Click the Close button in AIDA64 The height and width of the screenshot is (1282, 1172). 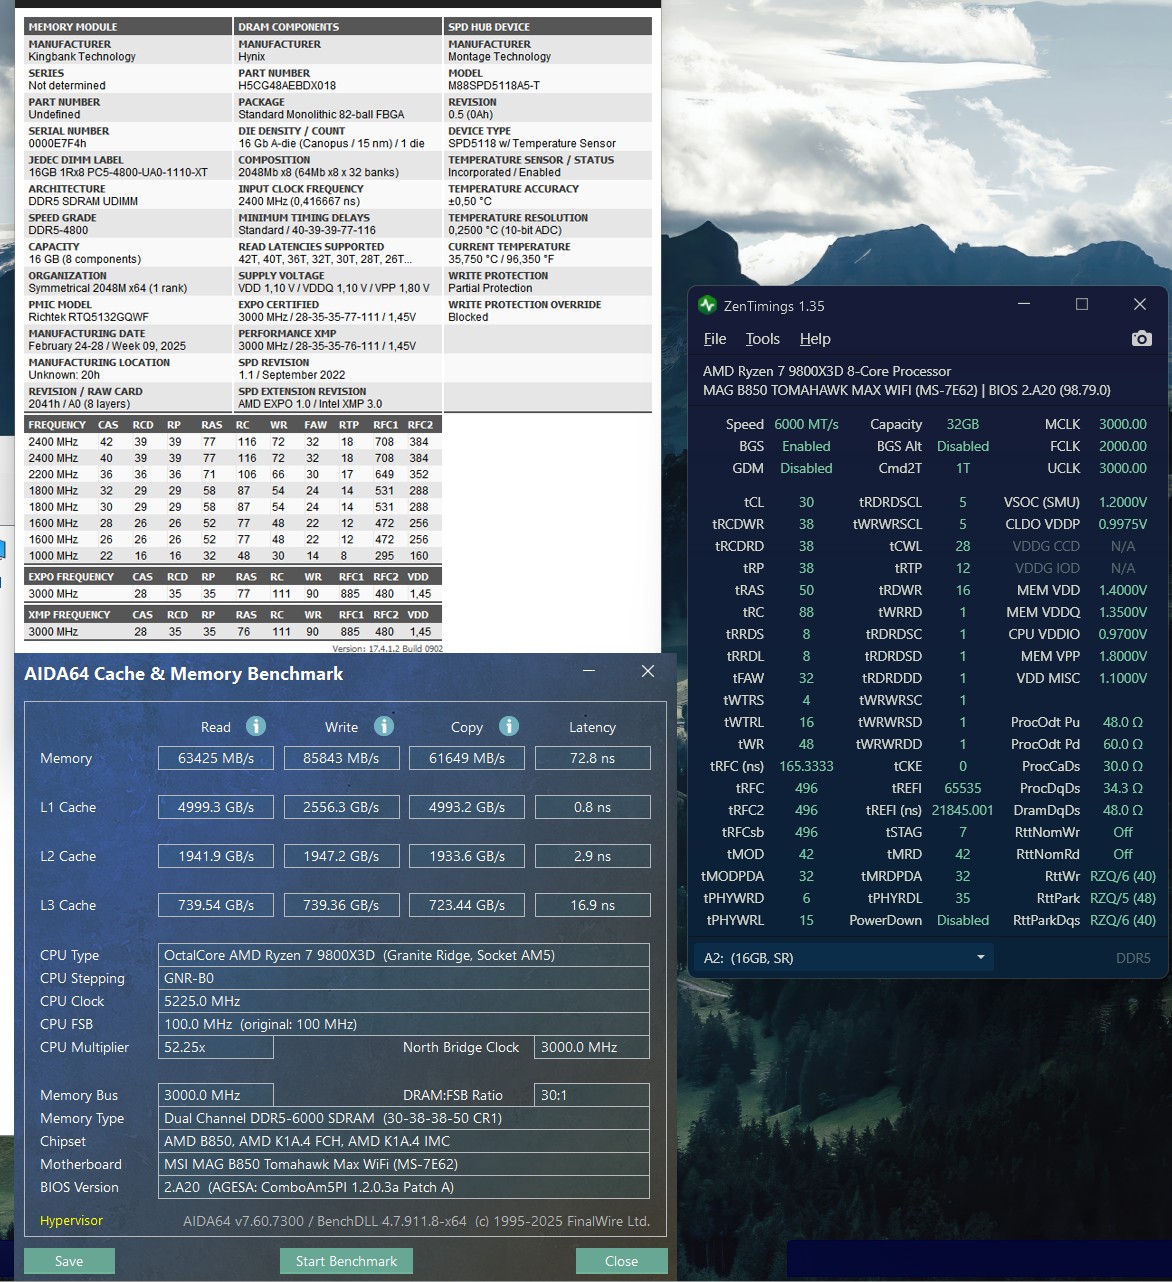pos(621,1261)
